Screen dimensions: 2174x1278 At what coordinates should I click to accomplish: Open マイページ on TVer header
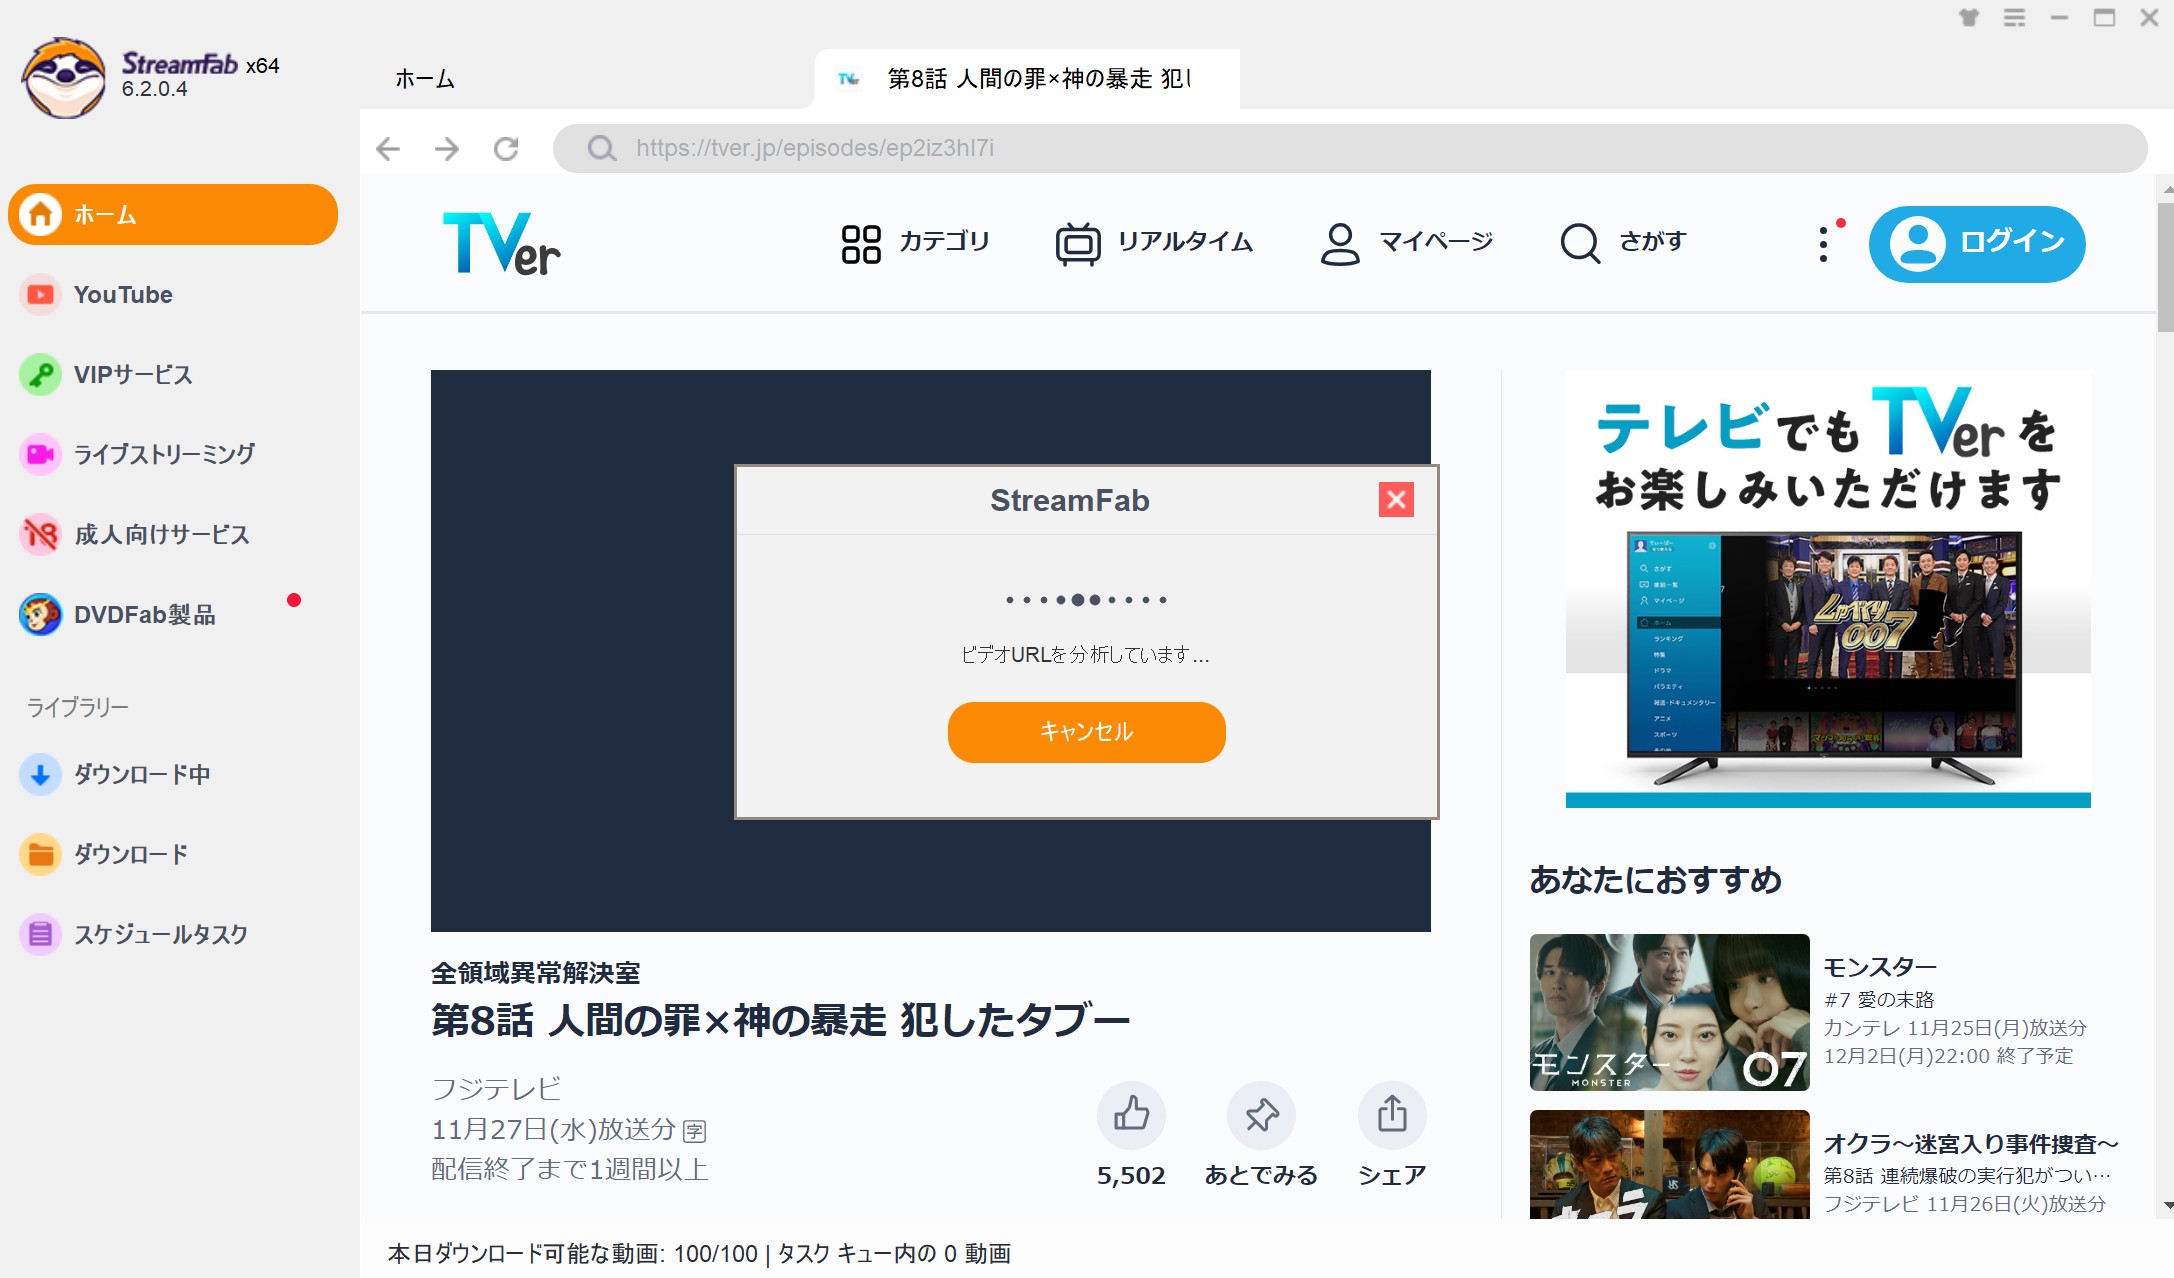[1405, 243]
